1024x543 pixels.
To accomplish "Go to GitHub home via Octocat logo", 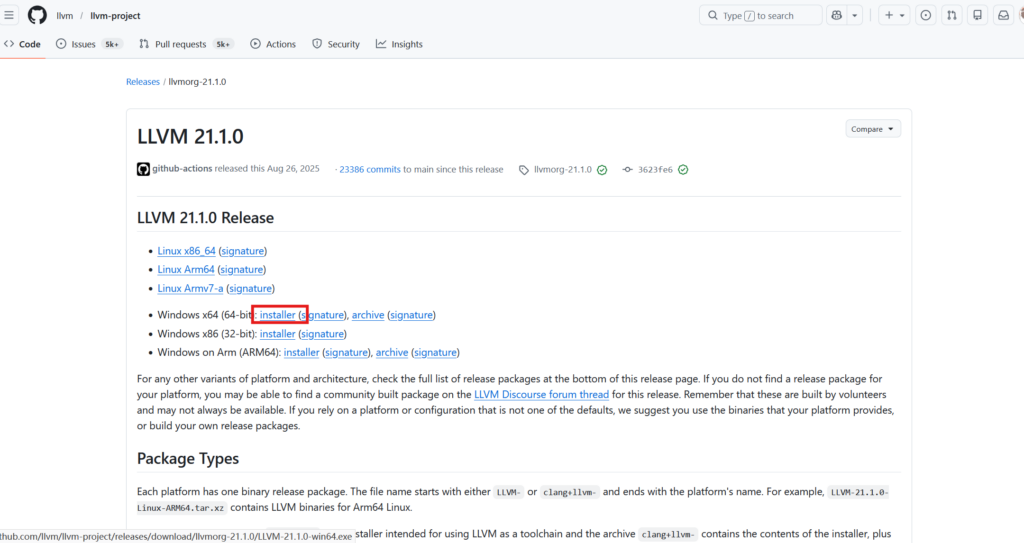I will (x=37, y=15).
